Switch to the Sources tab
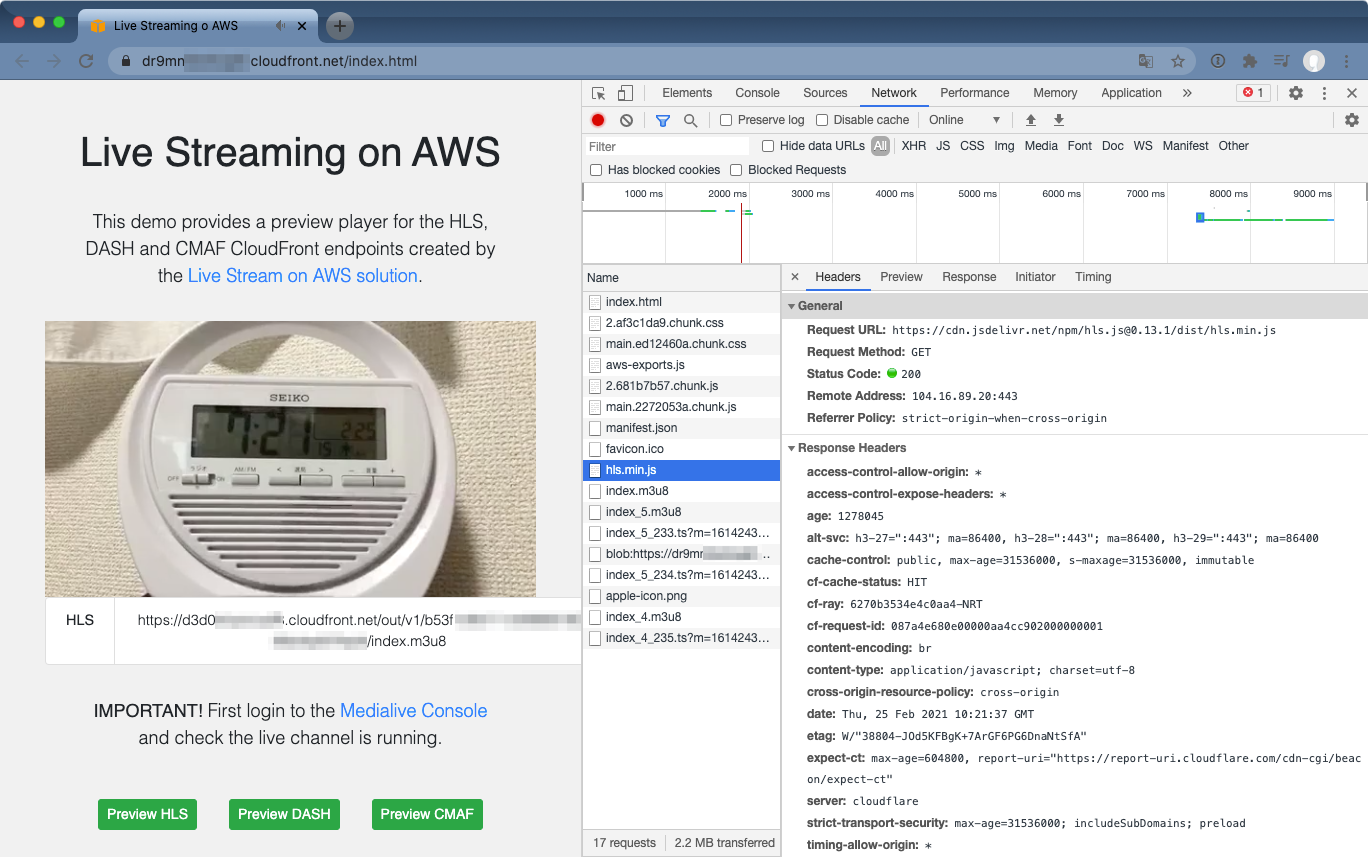The width and height of the screenshot is (1368, 857). click(x=825, y=93)
